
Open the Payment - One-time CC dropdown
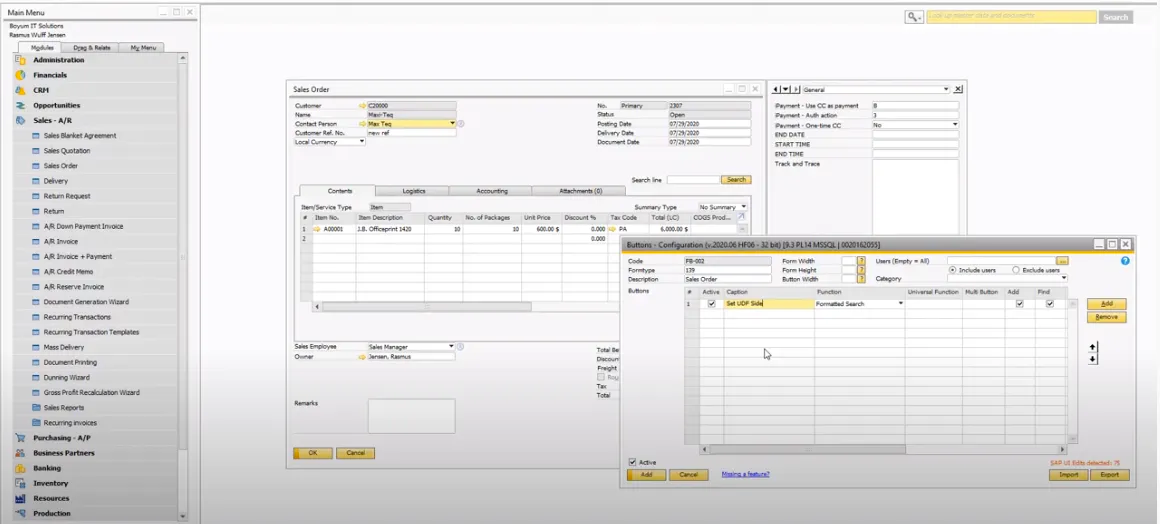coord(955,125)
